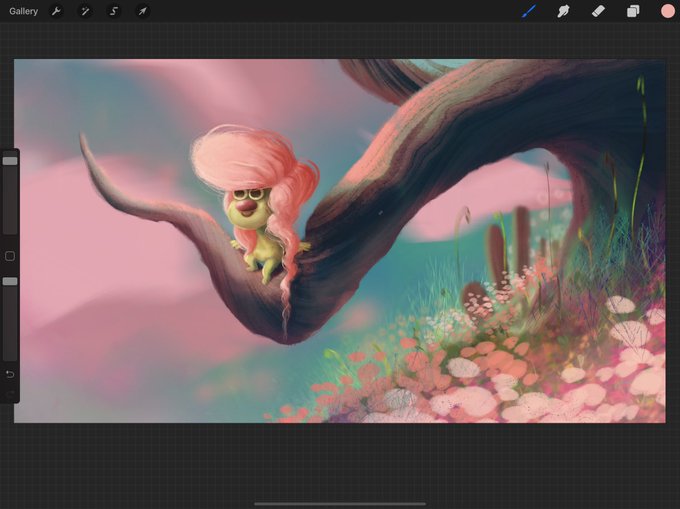Open the active color picker
The image size is (680, 509).
point(668,11)
